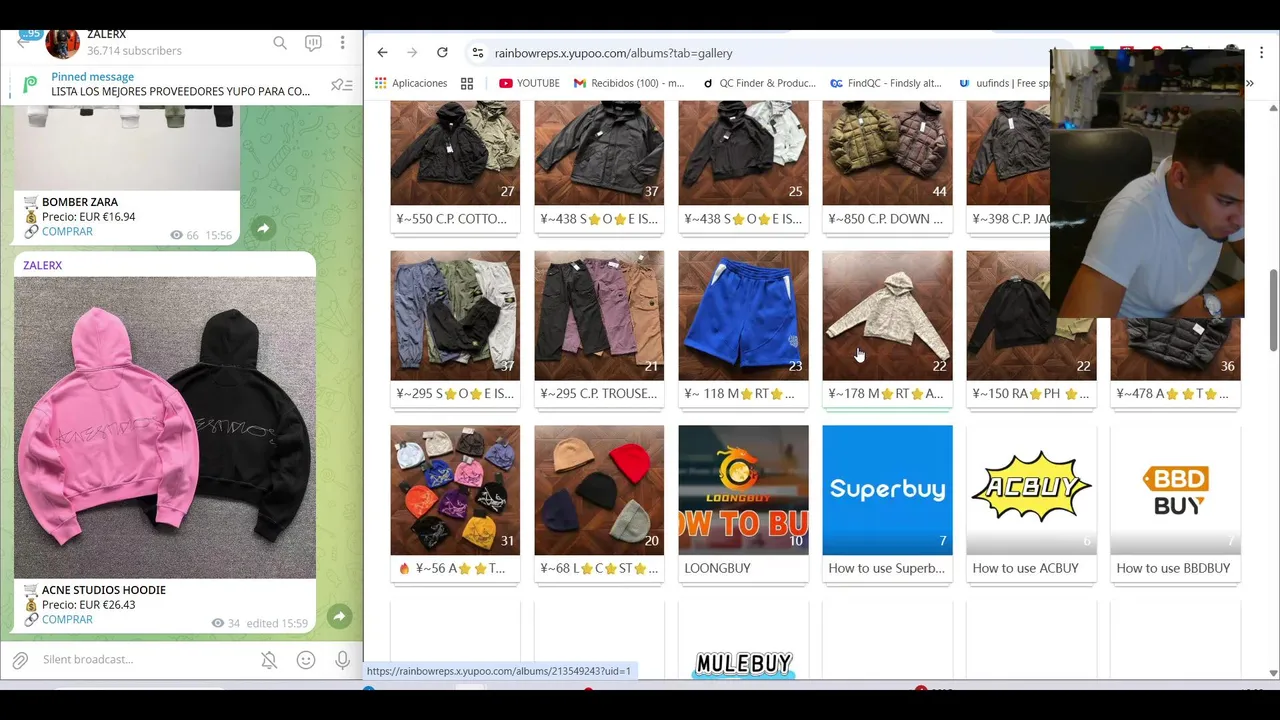Open the ¥~295 C.P. TROUSE album
The image size is (1280, 720).
(599, 330)
